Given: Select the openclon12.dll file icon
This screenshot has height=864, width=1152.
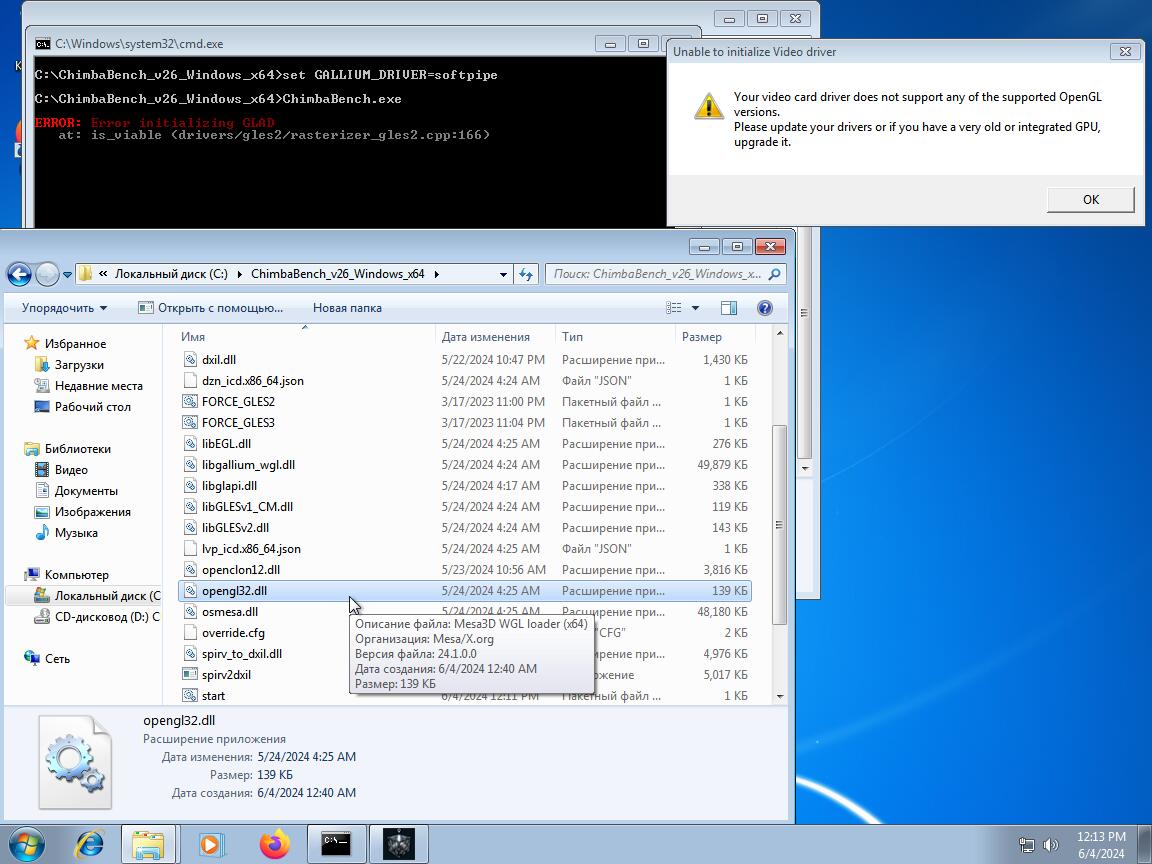Looking at the screenshot, I should click(x=190, y=569).
